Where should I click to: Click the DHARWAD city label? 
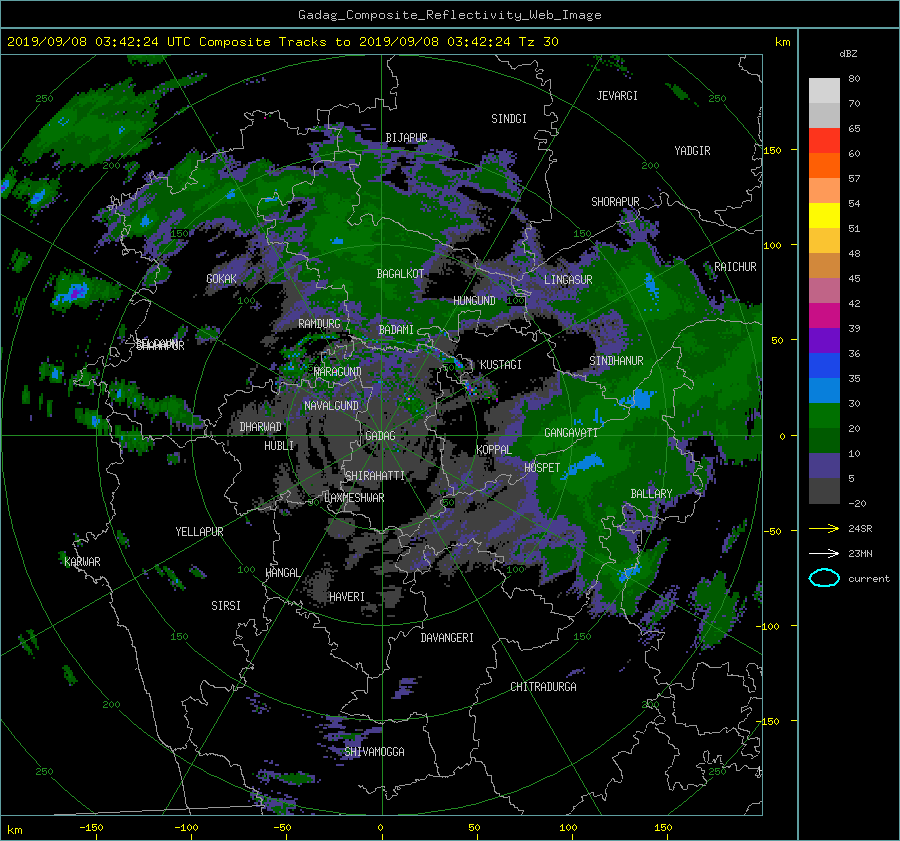tap(260, 427)
